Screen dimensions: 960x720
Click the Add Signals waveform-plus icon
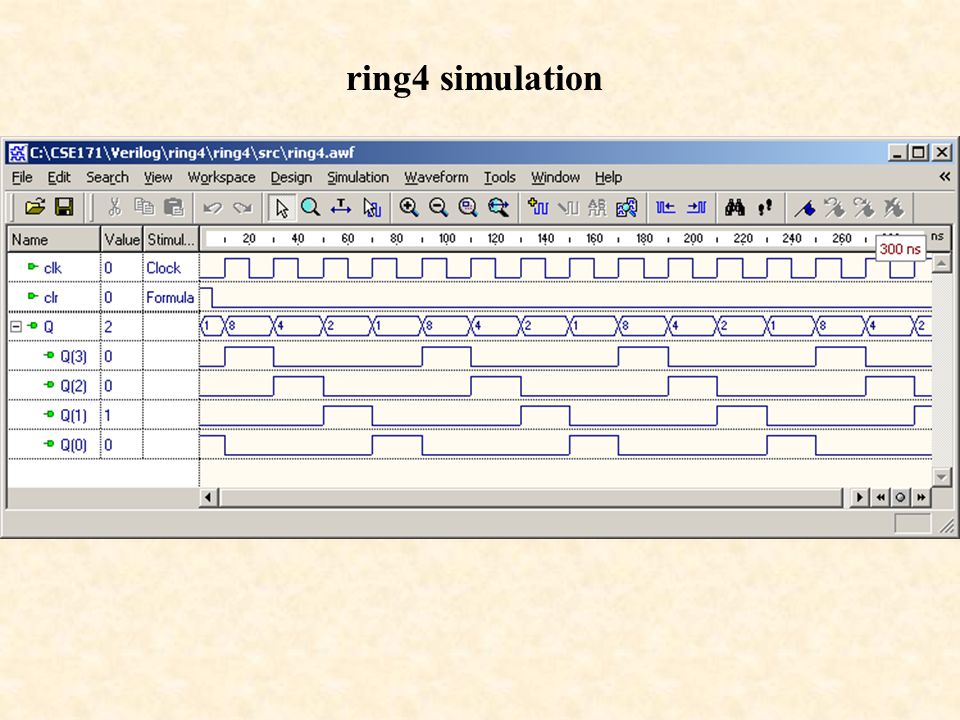tap(538, 208)
